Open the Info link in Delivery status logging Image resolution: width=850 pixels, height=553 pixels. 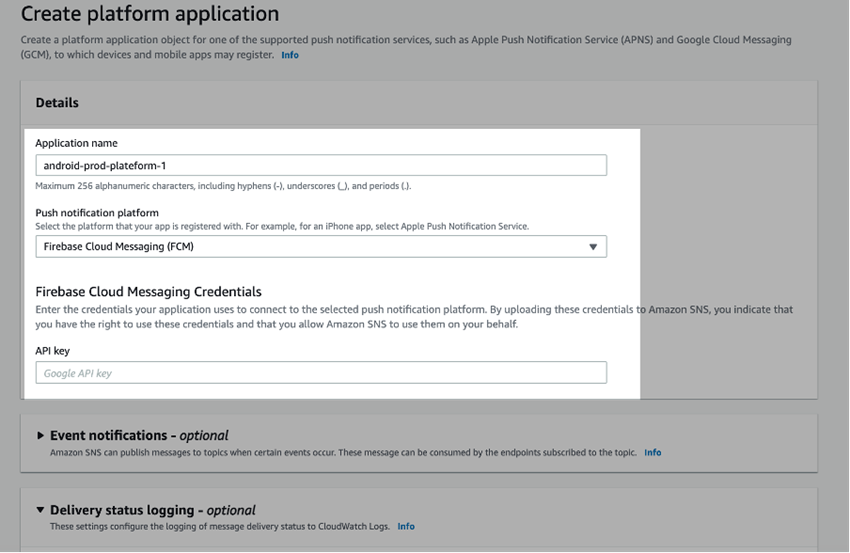click(406, 526)
